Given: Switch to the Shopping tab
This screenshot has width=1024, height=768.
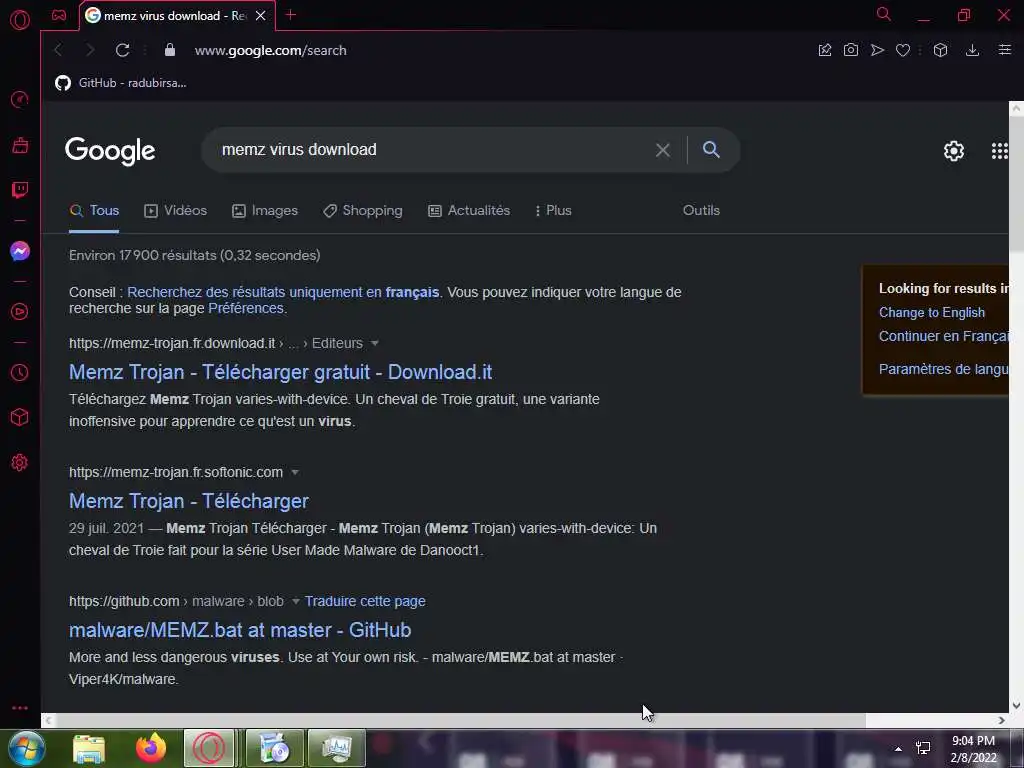Looking at the screenshot, I should (x=363, y=210).
